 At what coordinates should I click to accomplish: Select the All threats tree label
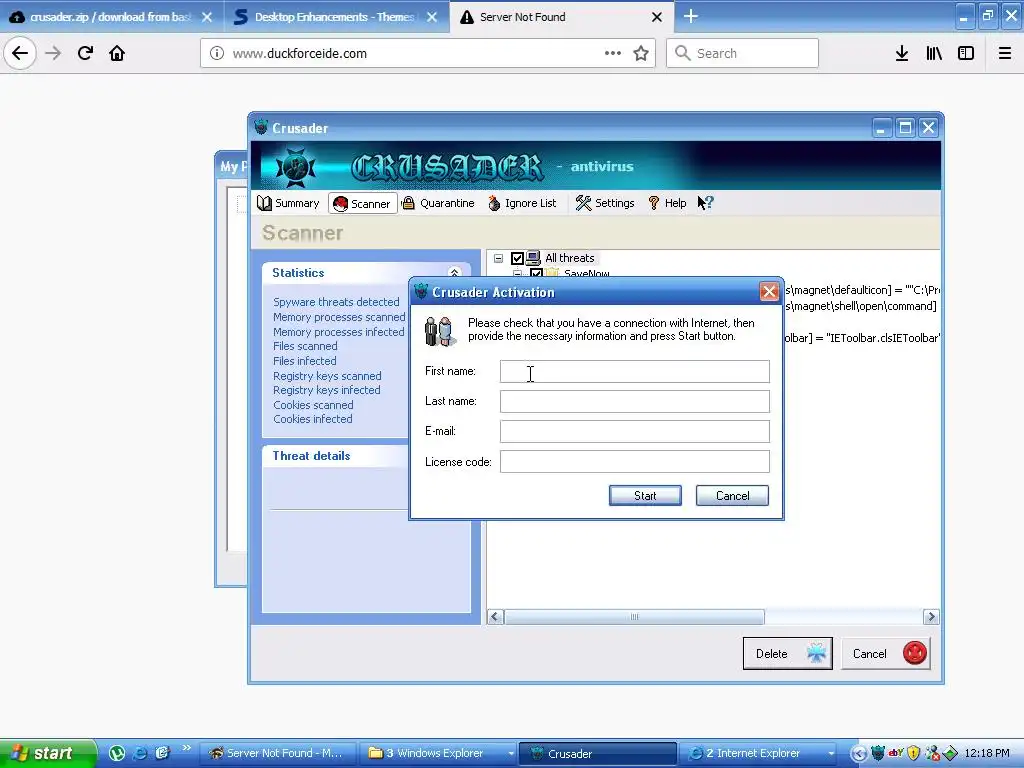[x=569, y=258]
